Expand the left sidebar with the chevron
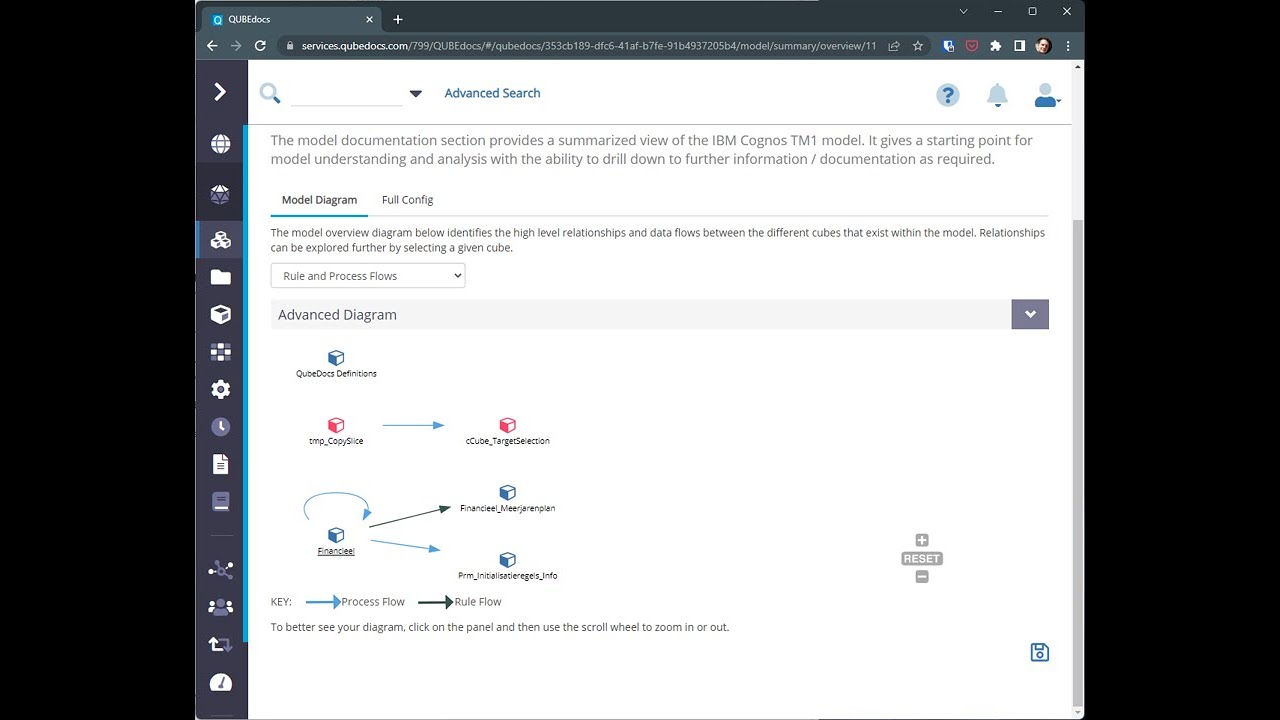1280x720 pixels. tap(220, 92)
